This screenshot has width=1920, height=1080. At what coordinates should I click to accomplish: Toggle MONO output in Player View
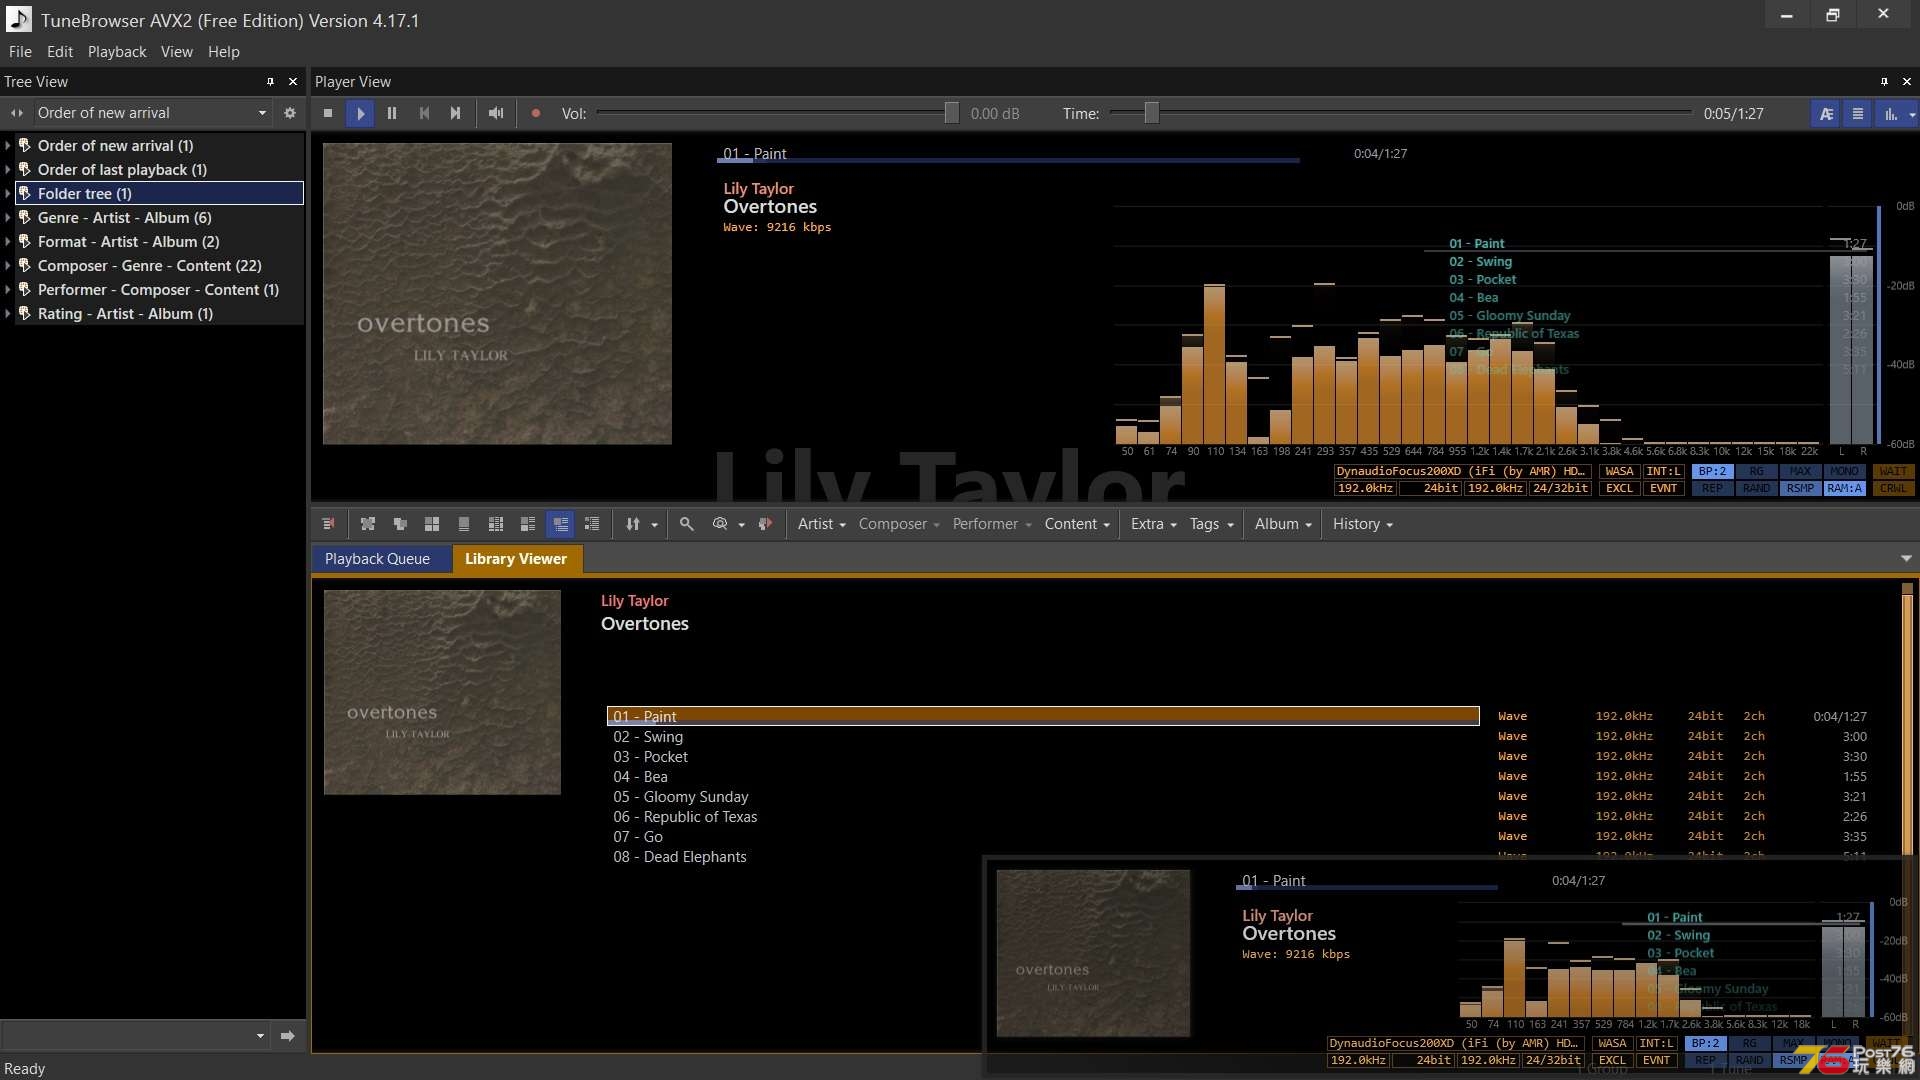point(1844,472)
